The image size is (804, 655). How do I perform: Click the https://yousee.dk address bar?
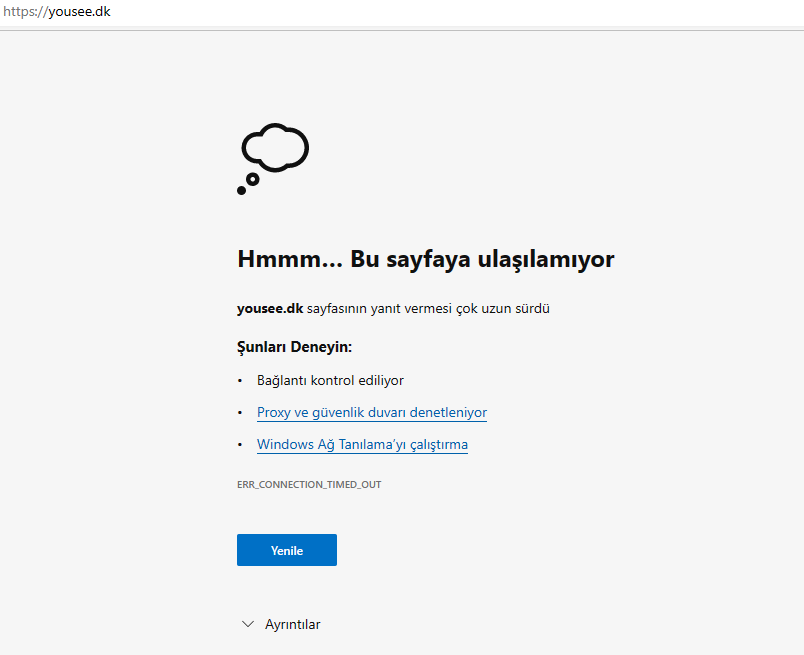click(x=402, y=12)
